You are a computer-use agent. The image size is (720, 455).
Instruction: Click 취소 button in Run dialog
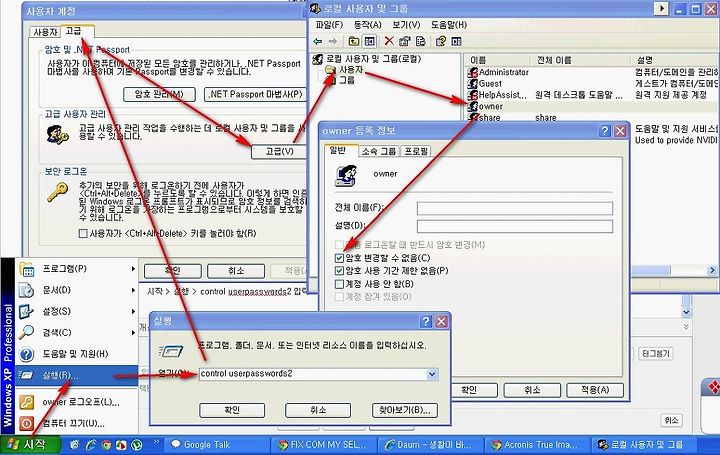click(318, 410)
